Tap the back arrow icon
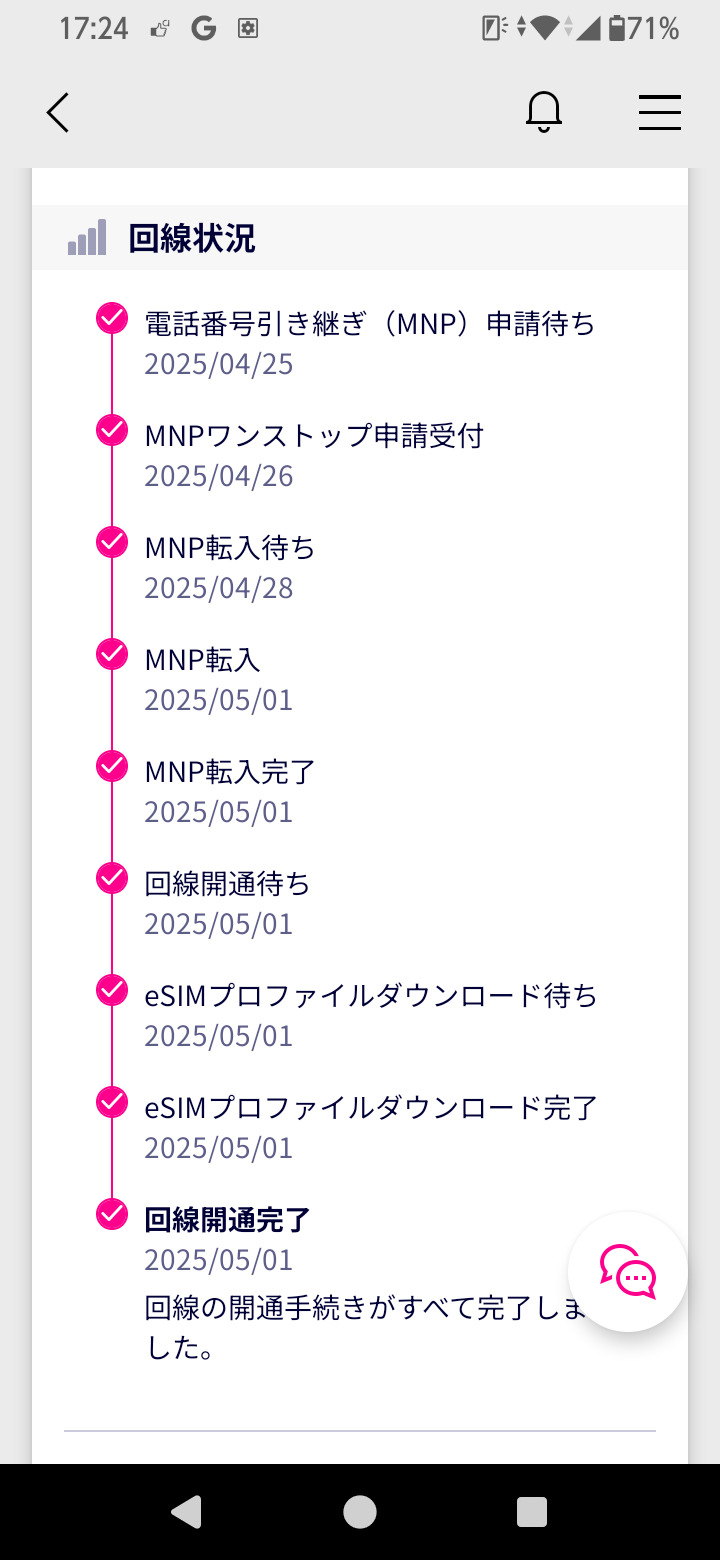This screenshot has width=720, height=1560. 58,112
